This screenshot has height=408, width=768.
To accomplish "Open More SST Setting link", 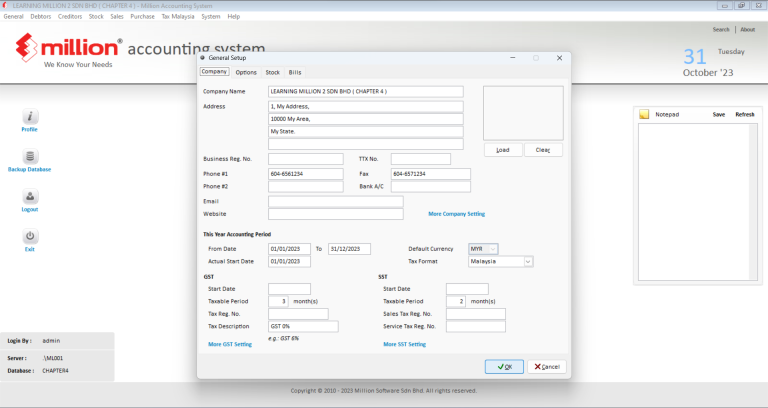I will (405, 344).
